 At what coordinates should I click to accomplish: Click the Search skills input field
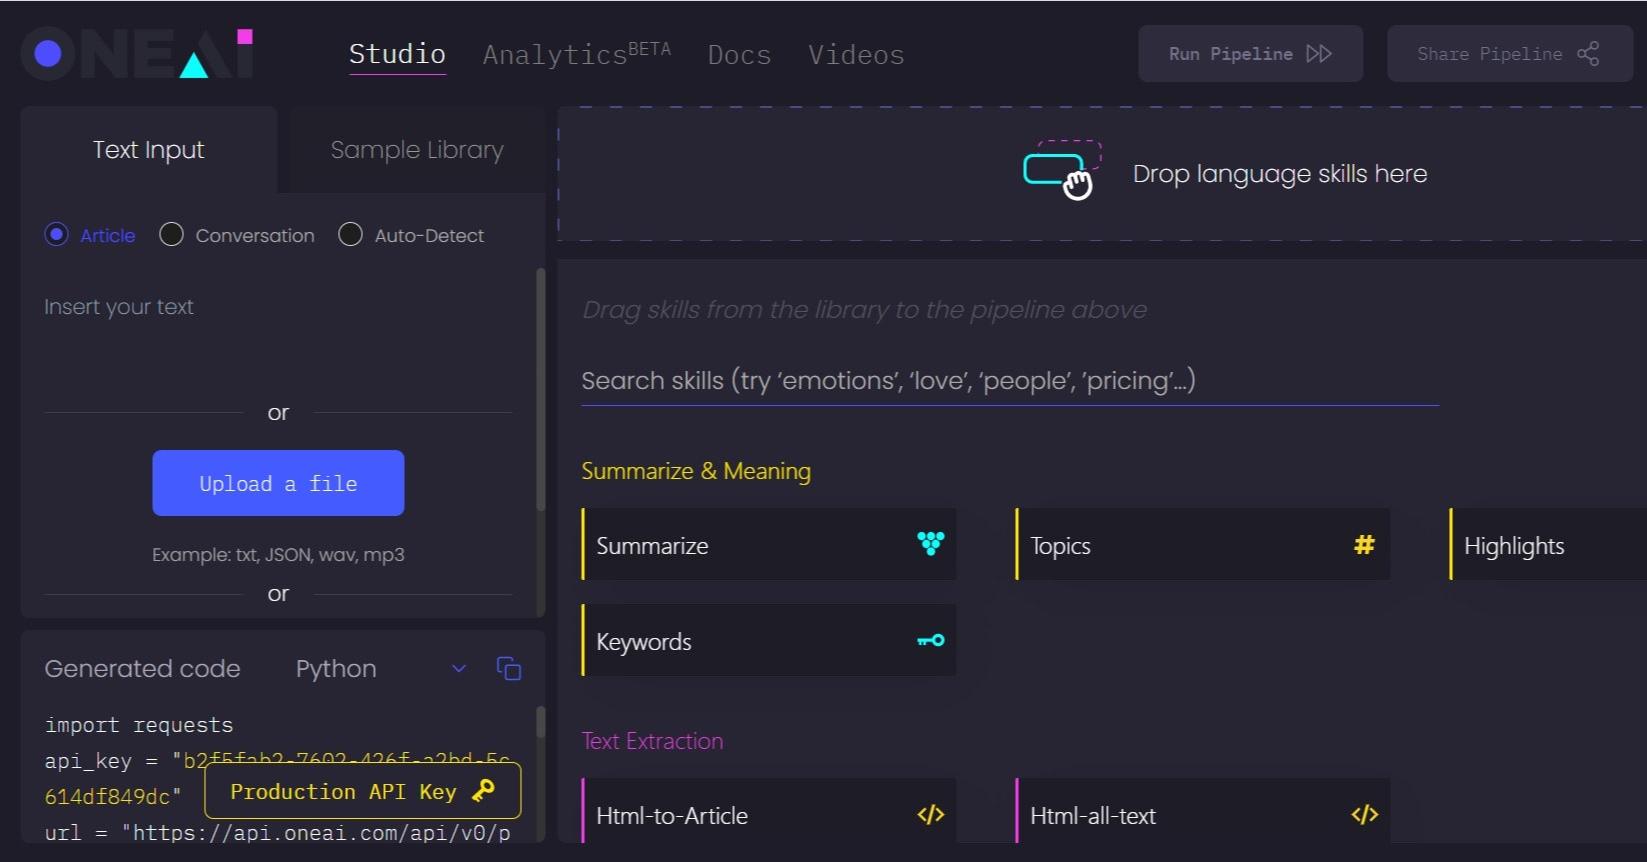pos(1010,381)
